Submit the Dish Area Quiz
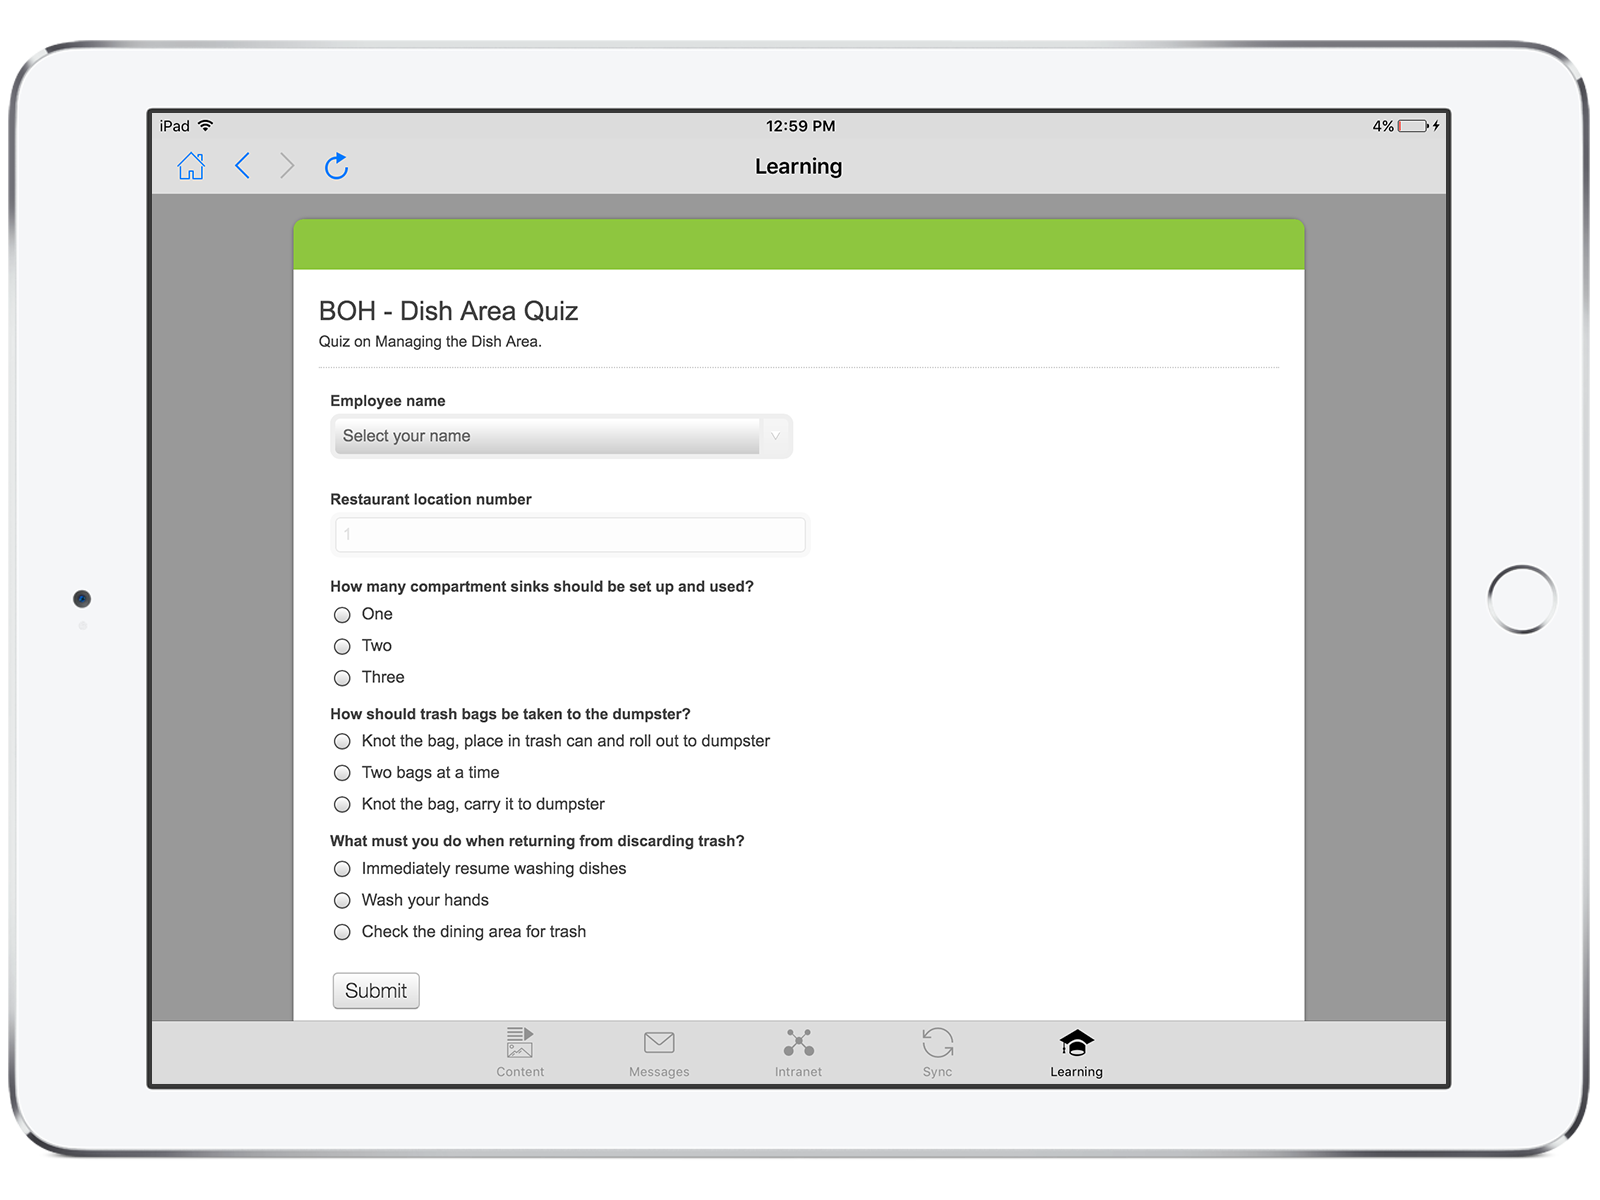This screenshot has height=1200, width=1600. 376,991
